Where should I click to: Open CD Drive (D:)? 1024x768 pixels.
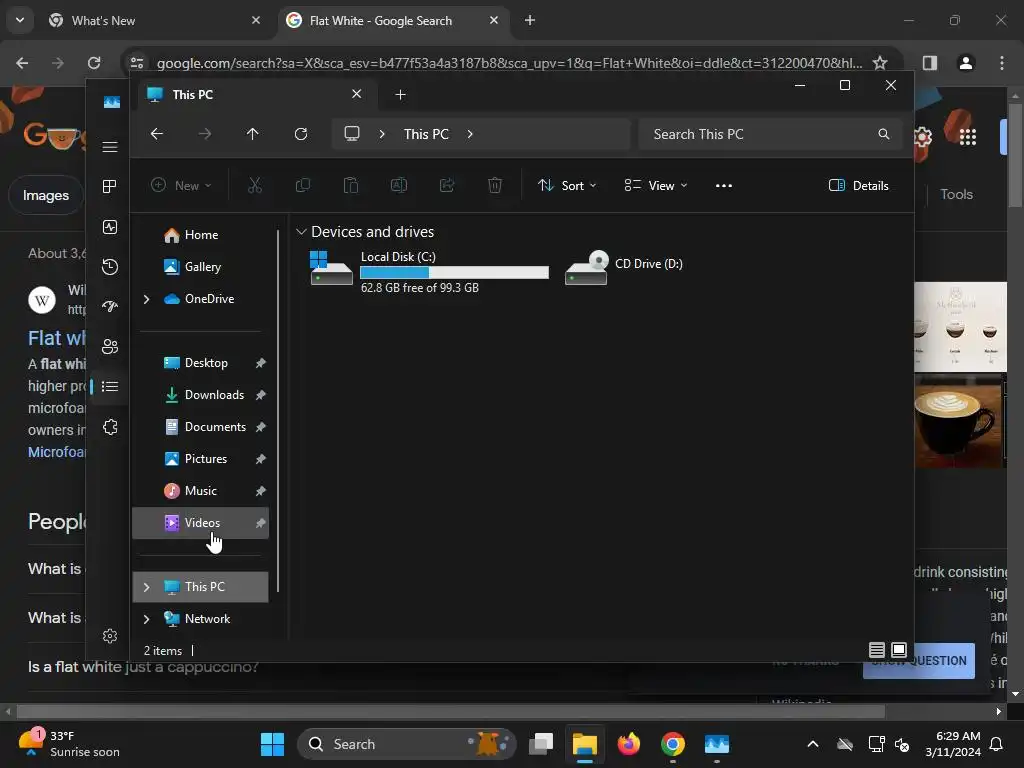[624, 266]
